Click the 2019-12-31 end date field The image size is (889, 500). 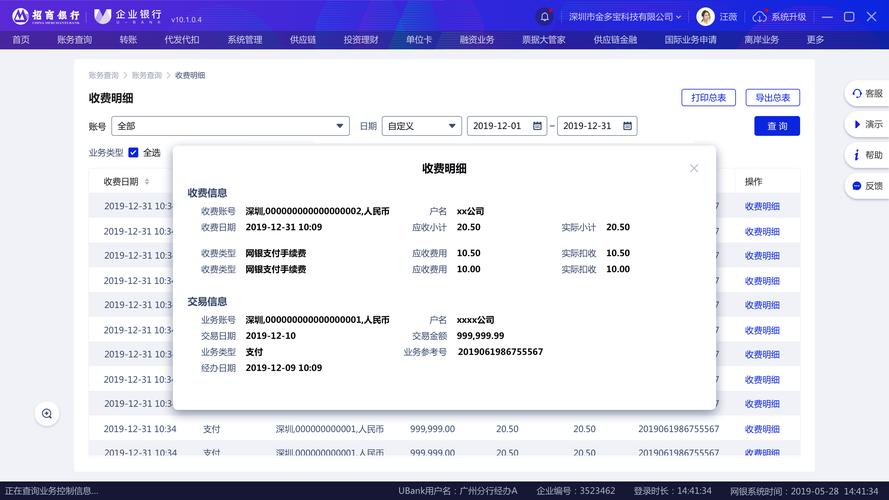pyautogui.click(x=597, y=126)
